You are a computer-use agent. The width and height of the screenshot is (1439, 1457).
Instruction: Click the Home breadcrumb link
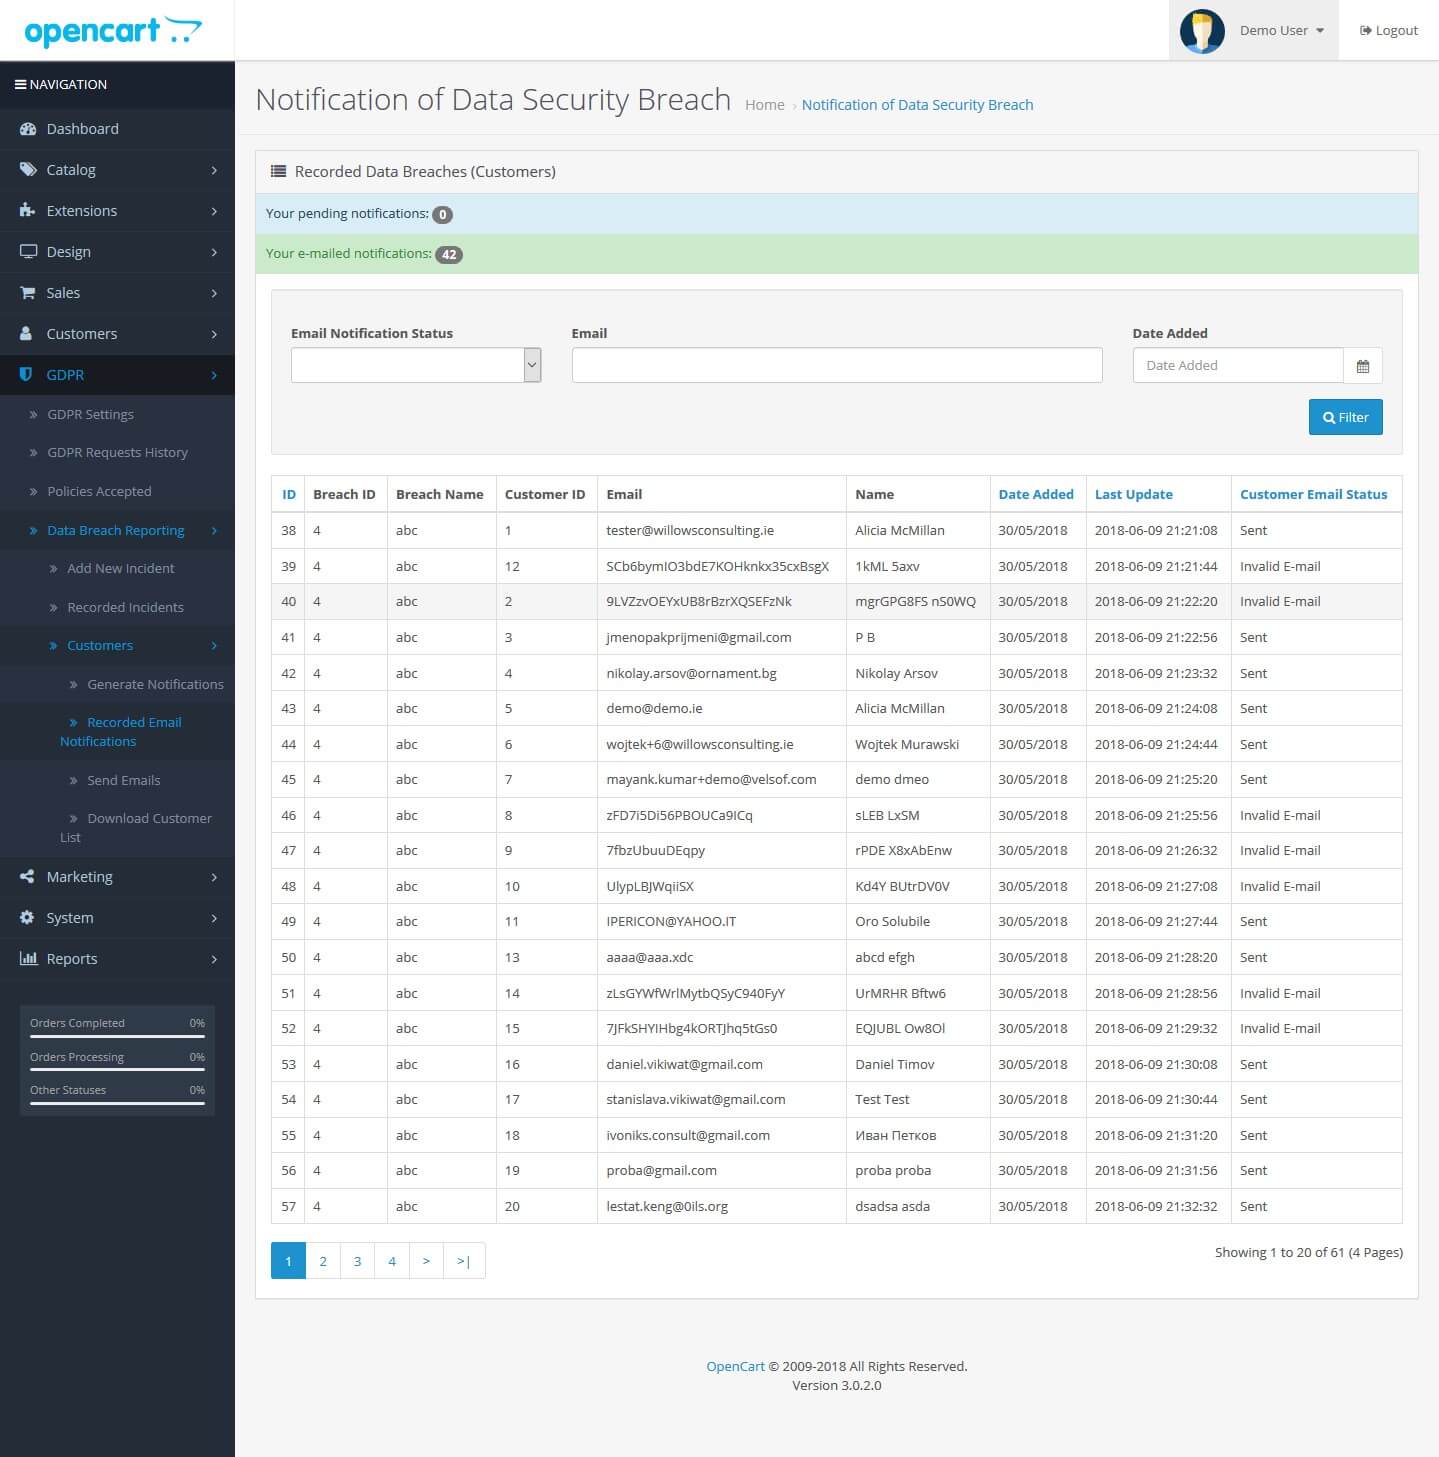[765, 105]
